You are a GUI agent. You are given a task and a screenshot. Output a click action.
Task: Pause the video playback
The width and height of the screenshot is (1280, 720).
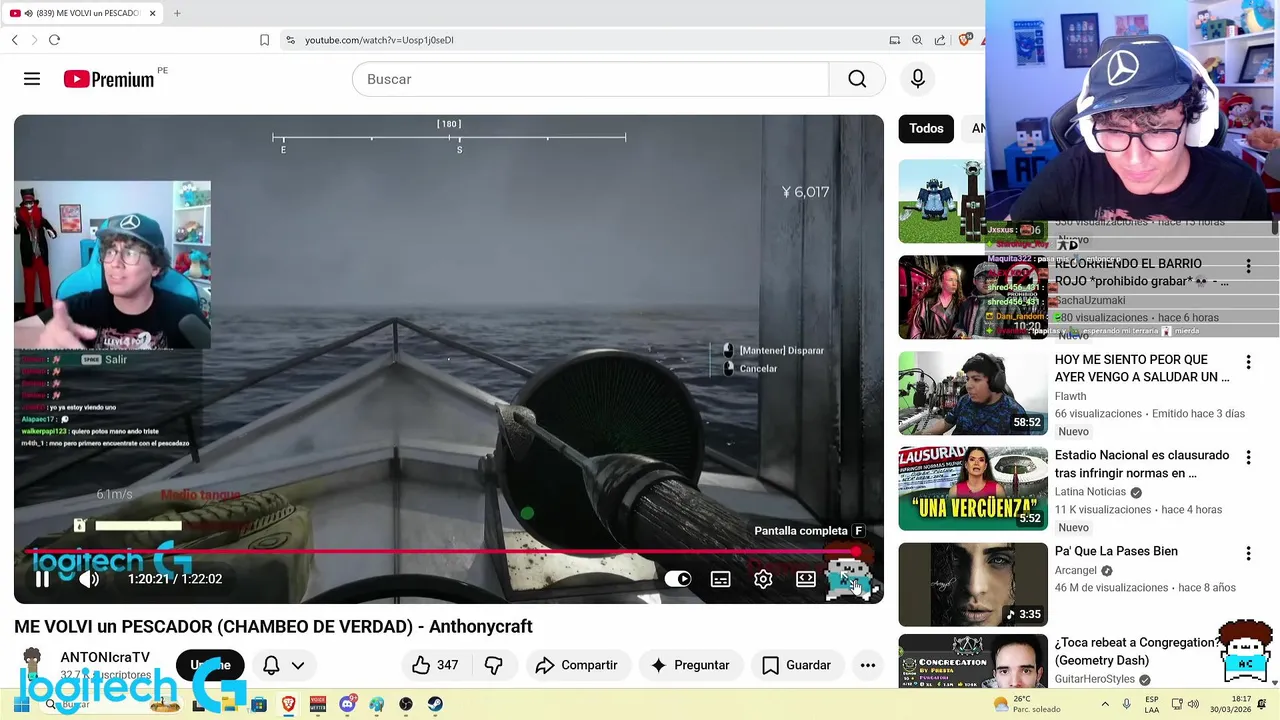pyautogui.click(x=42, y=579)
